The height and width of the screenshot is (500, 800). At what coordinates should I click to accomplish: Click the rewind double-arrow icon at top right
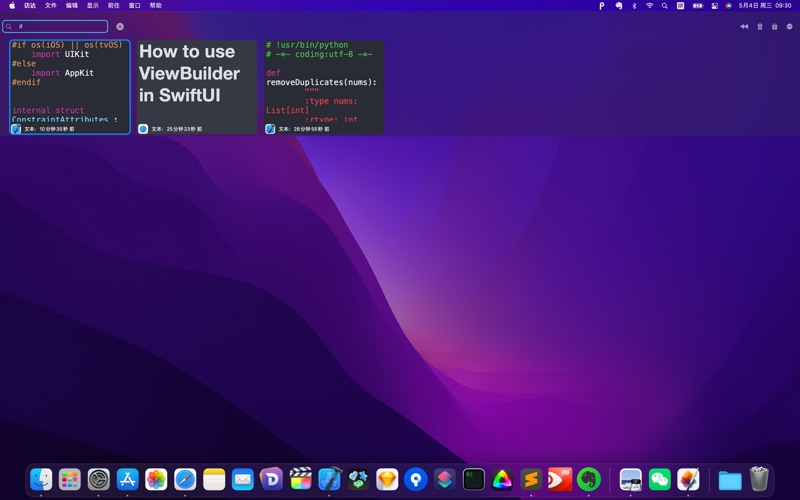744,27
